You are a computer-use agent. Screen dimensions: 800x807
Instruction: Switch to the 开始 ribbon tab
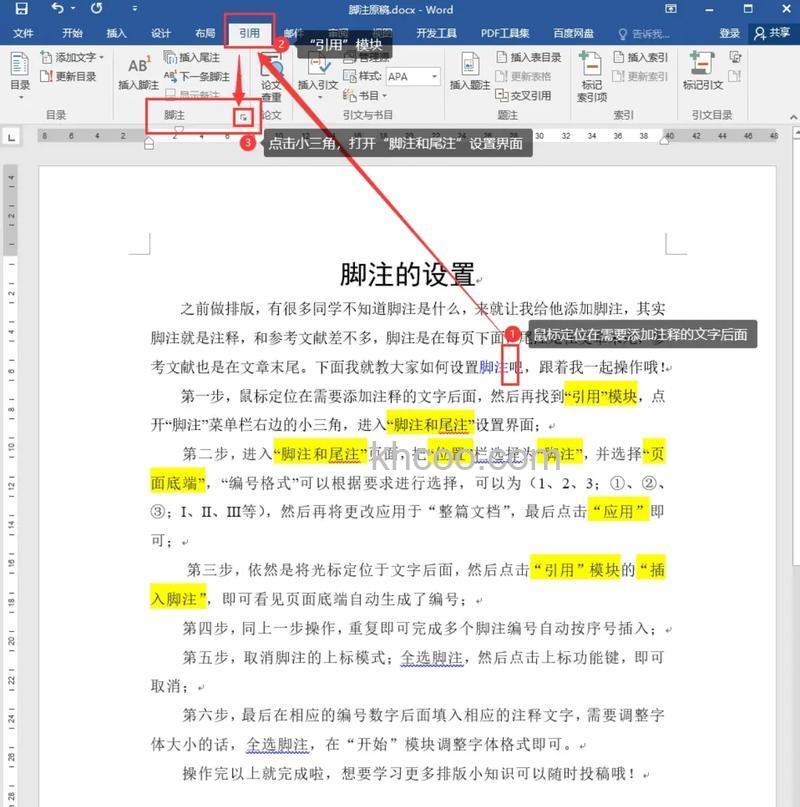74,32
